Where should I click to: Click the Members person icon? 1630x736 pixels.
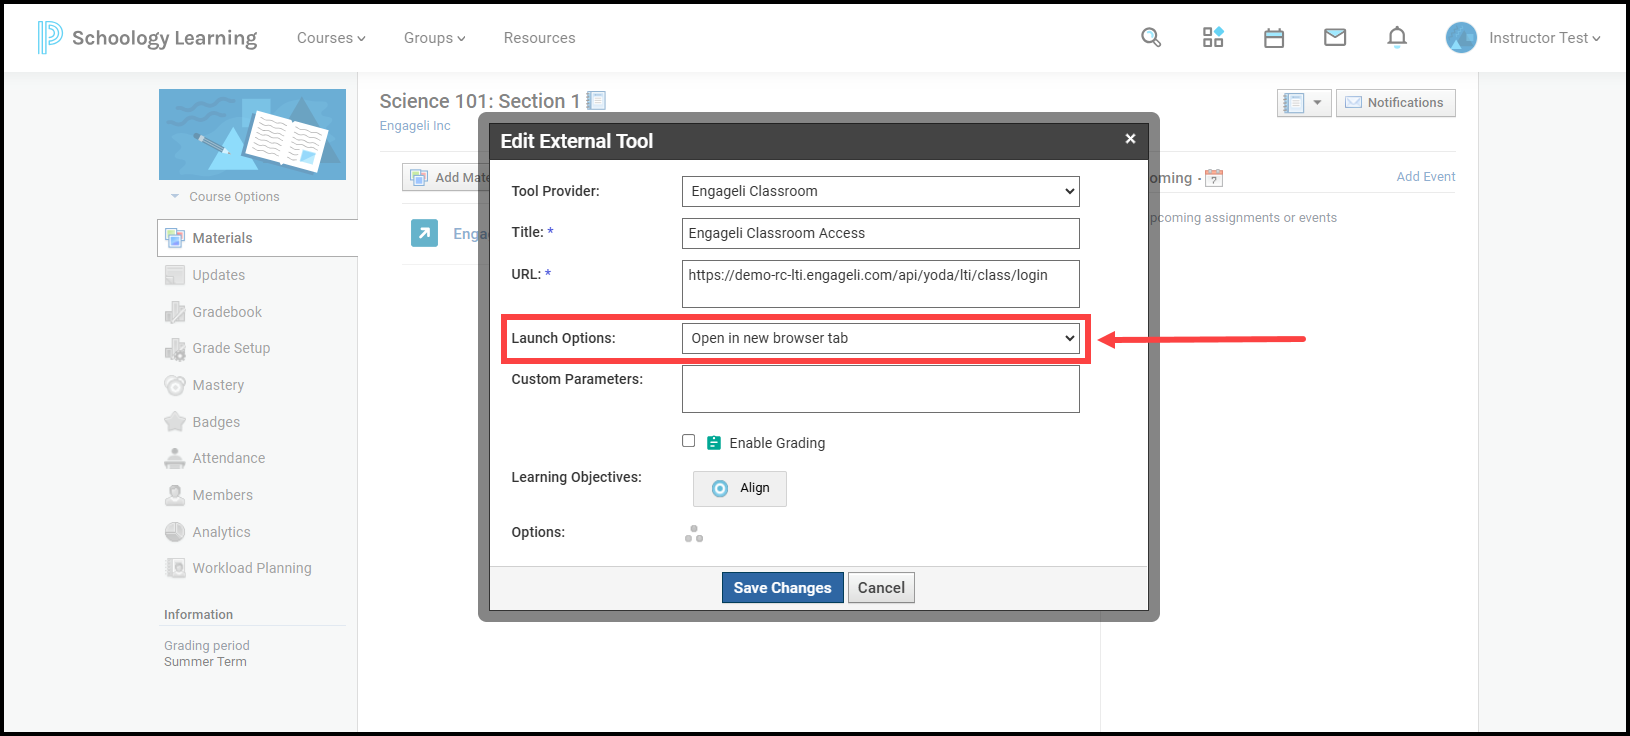tap(175, 495)
